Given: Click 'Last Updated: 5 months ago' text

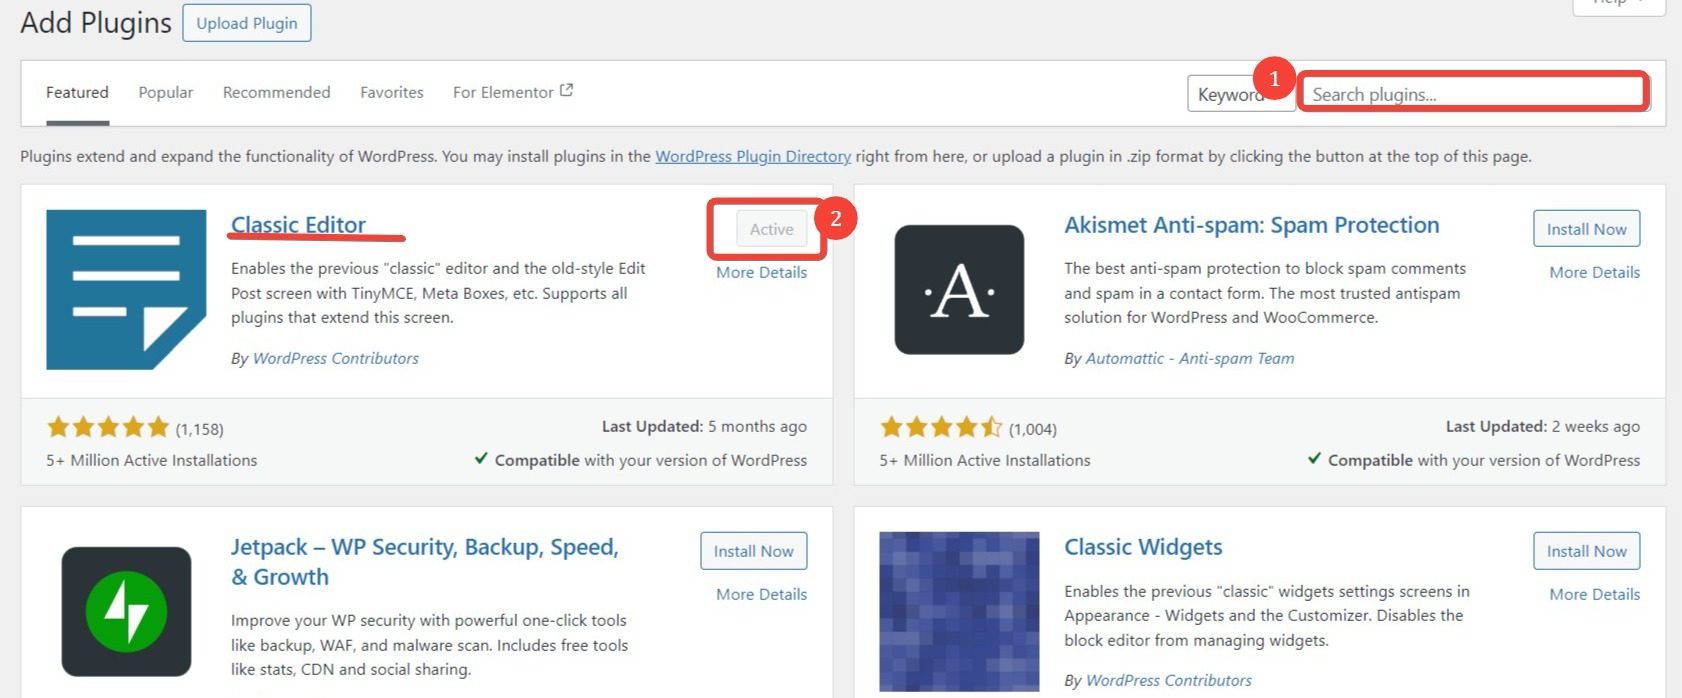Looking at the screenshot, I should (x=704, y=426).
